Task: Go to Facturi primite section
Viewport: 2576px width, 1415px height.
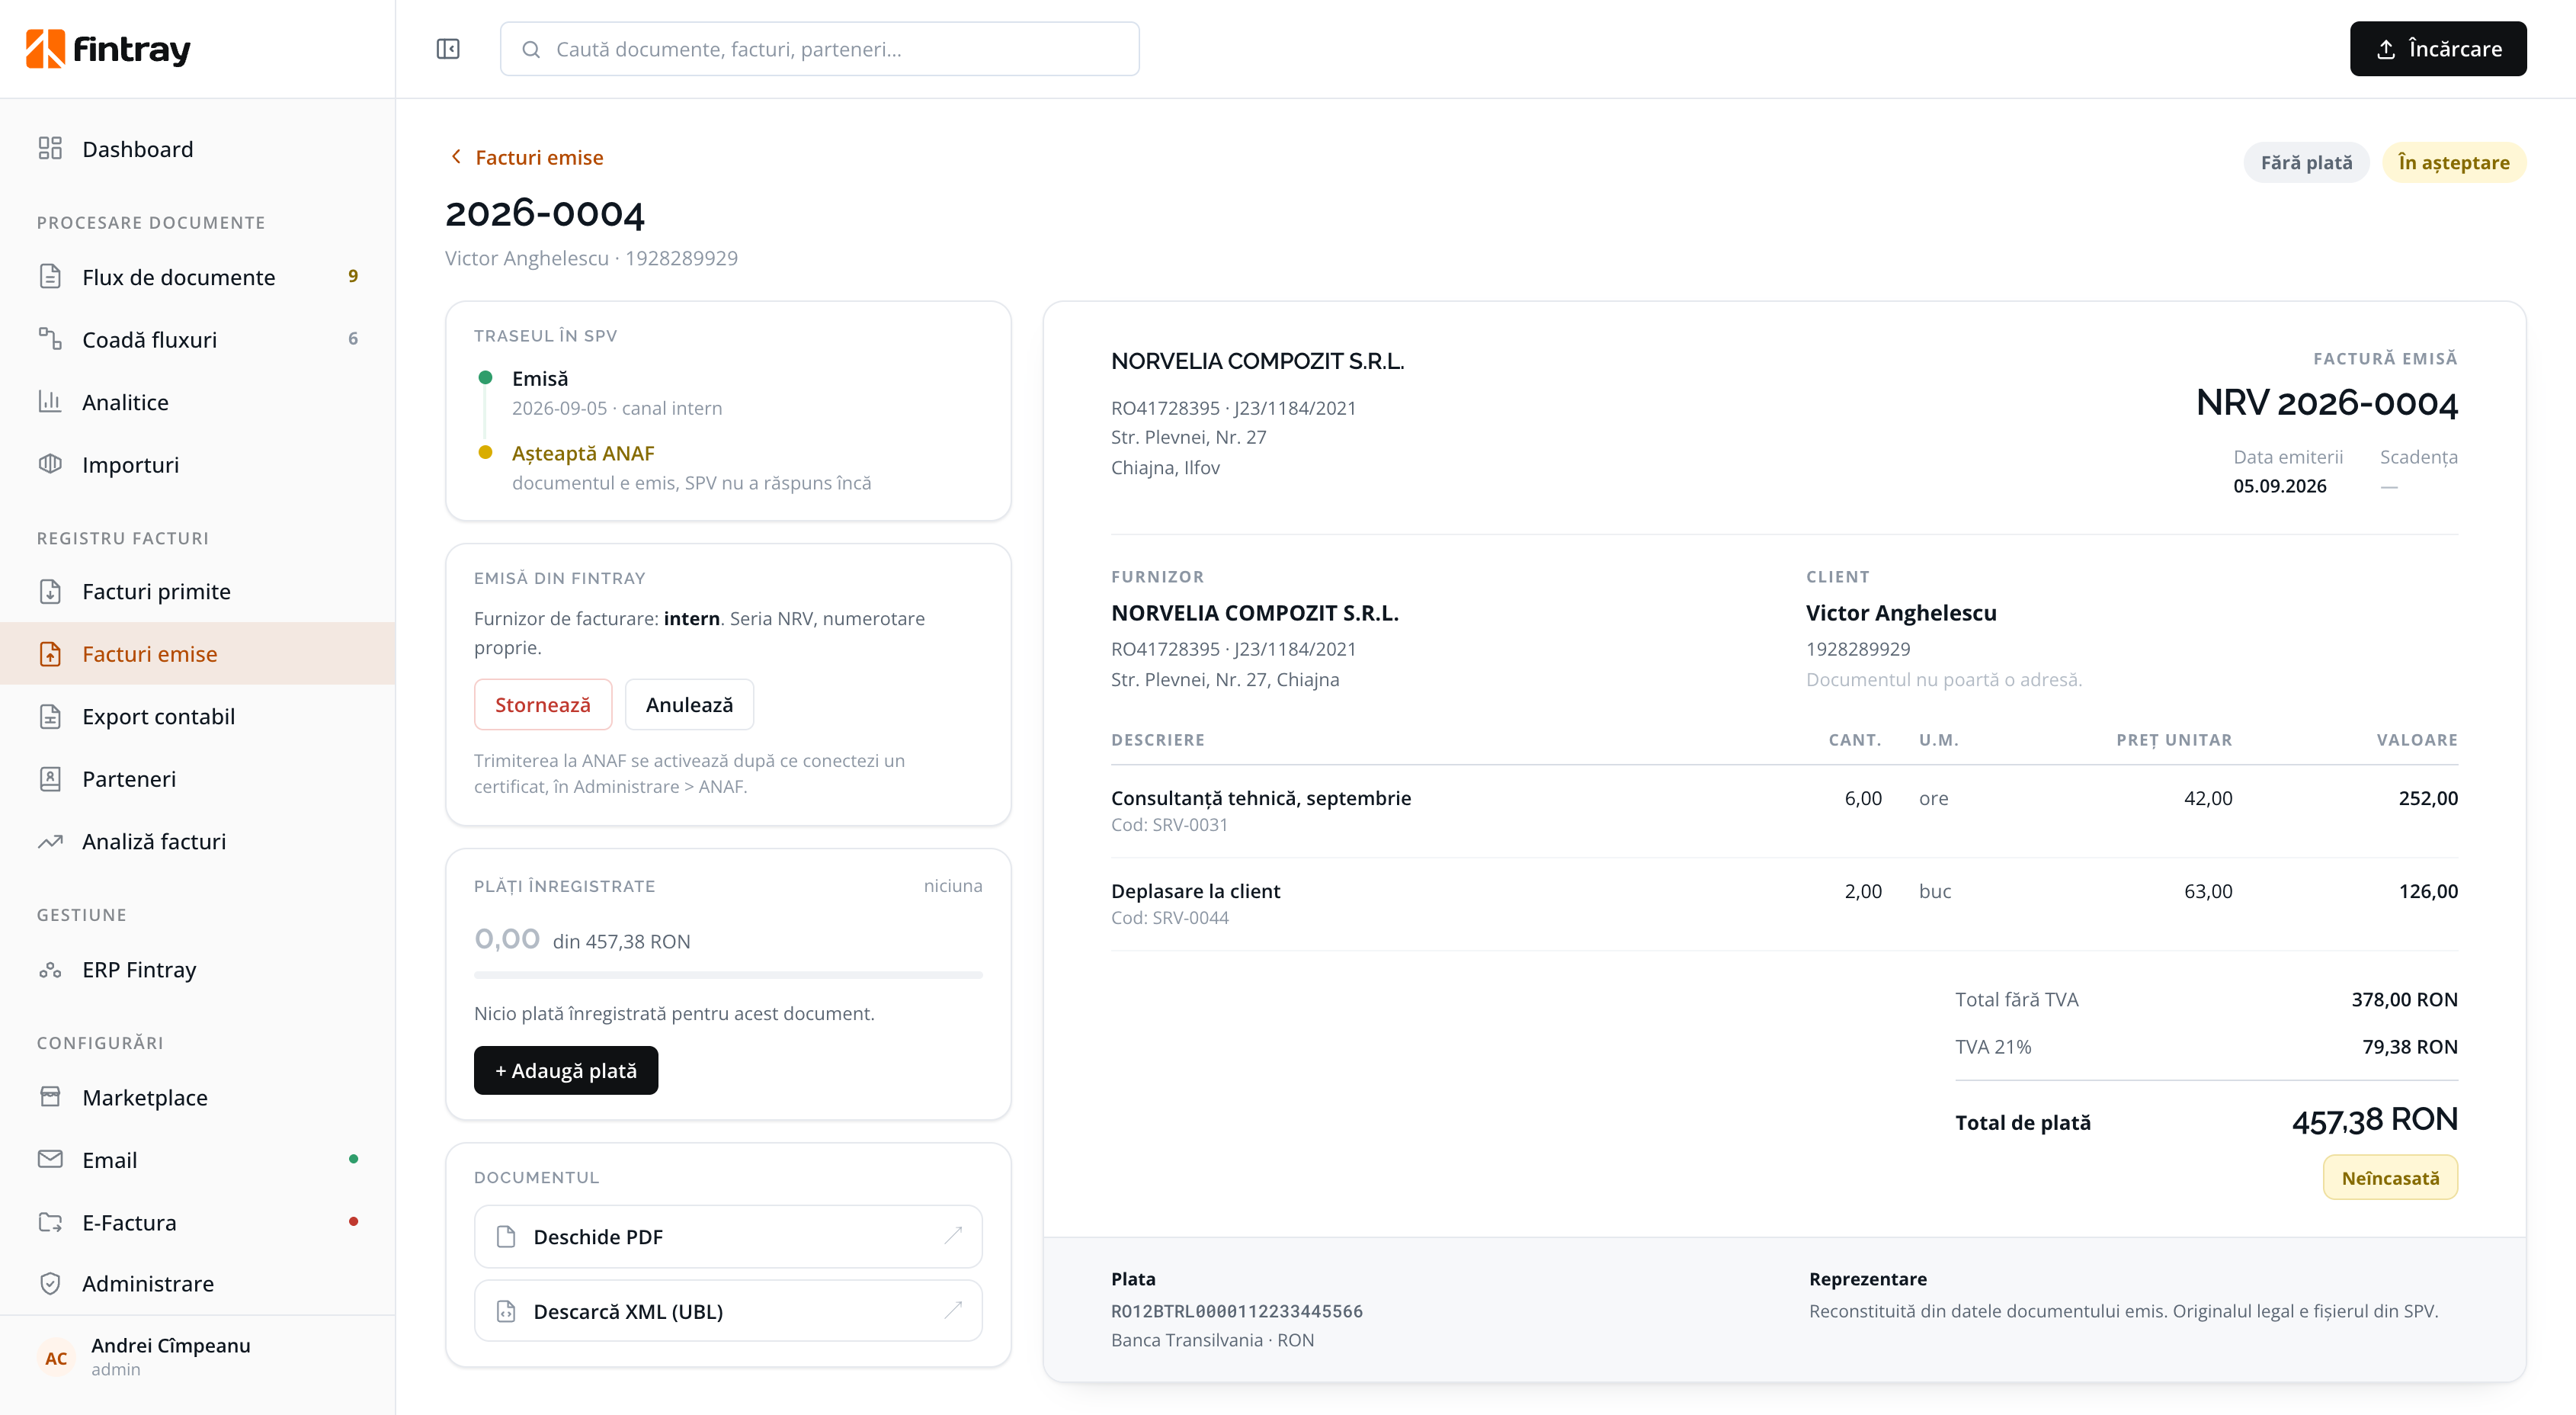Action: coord(198,591)
